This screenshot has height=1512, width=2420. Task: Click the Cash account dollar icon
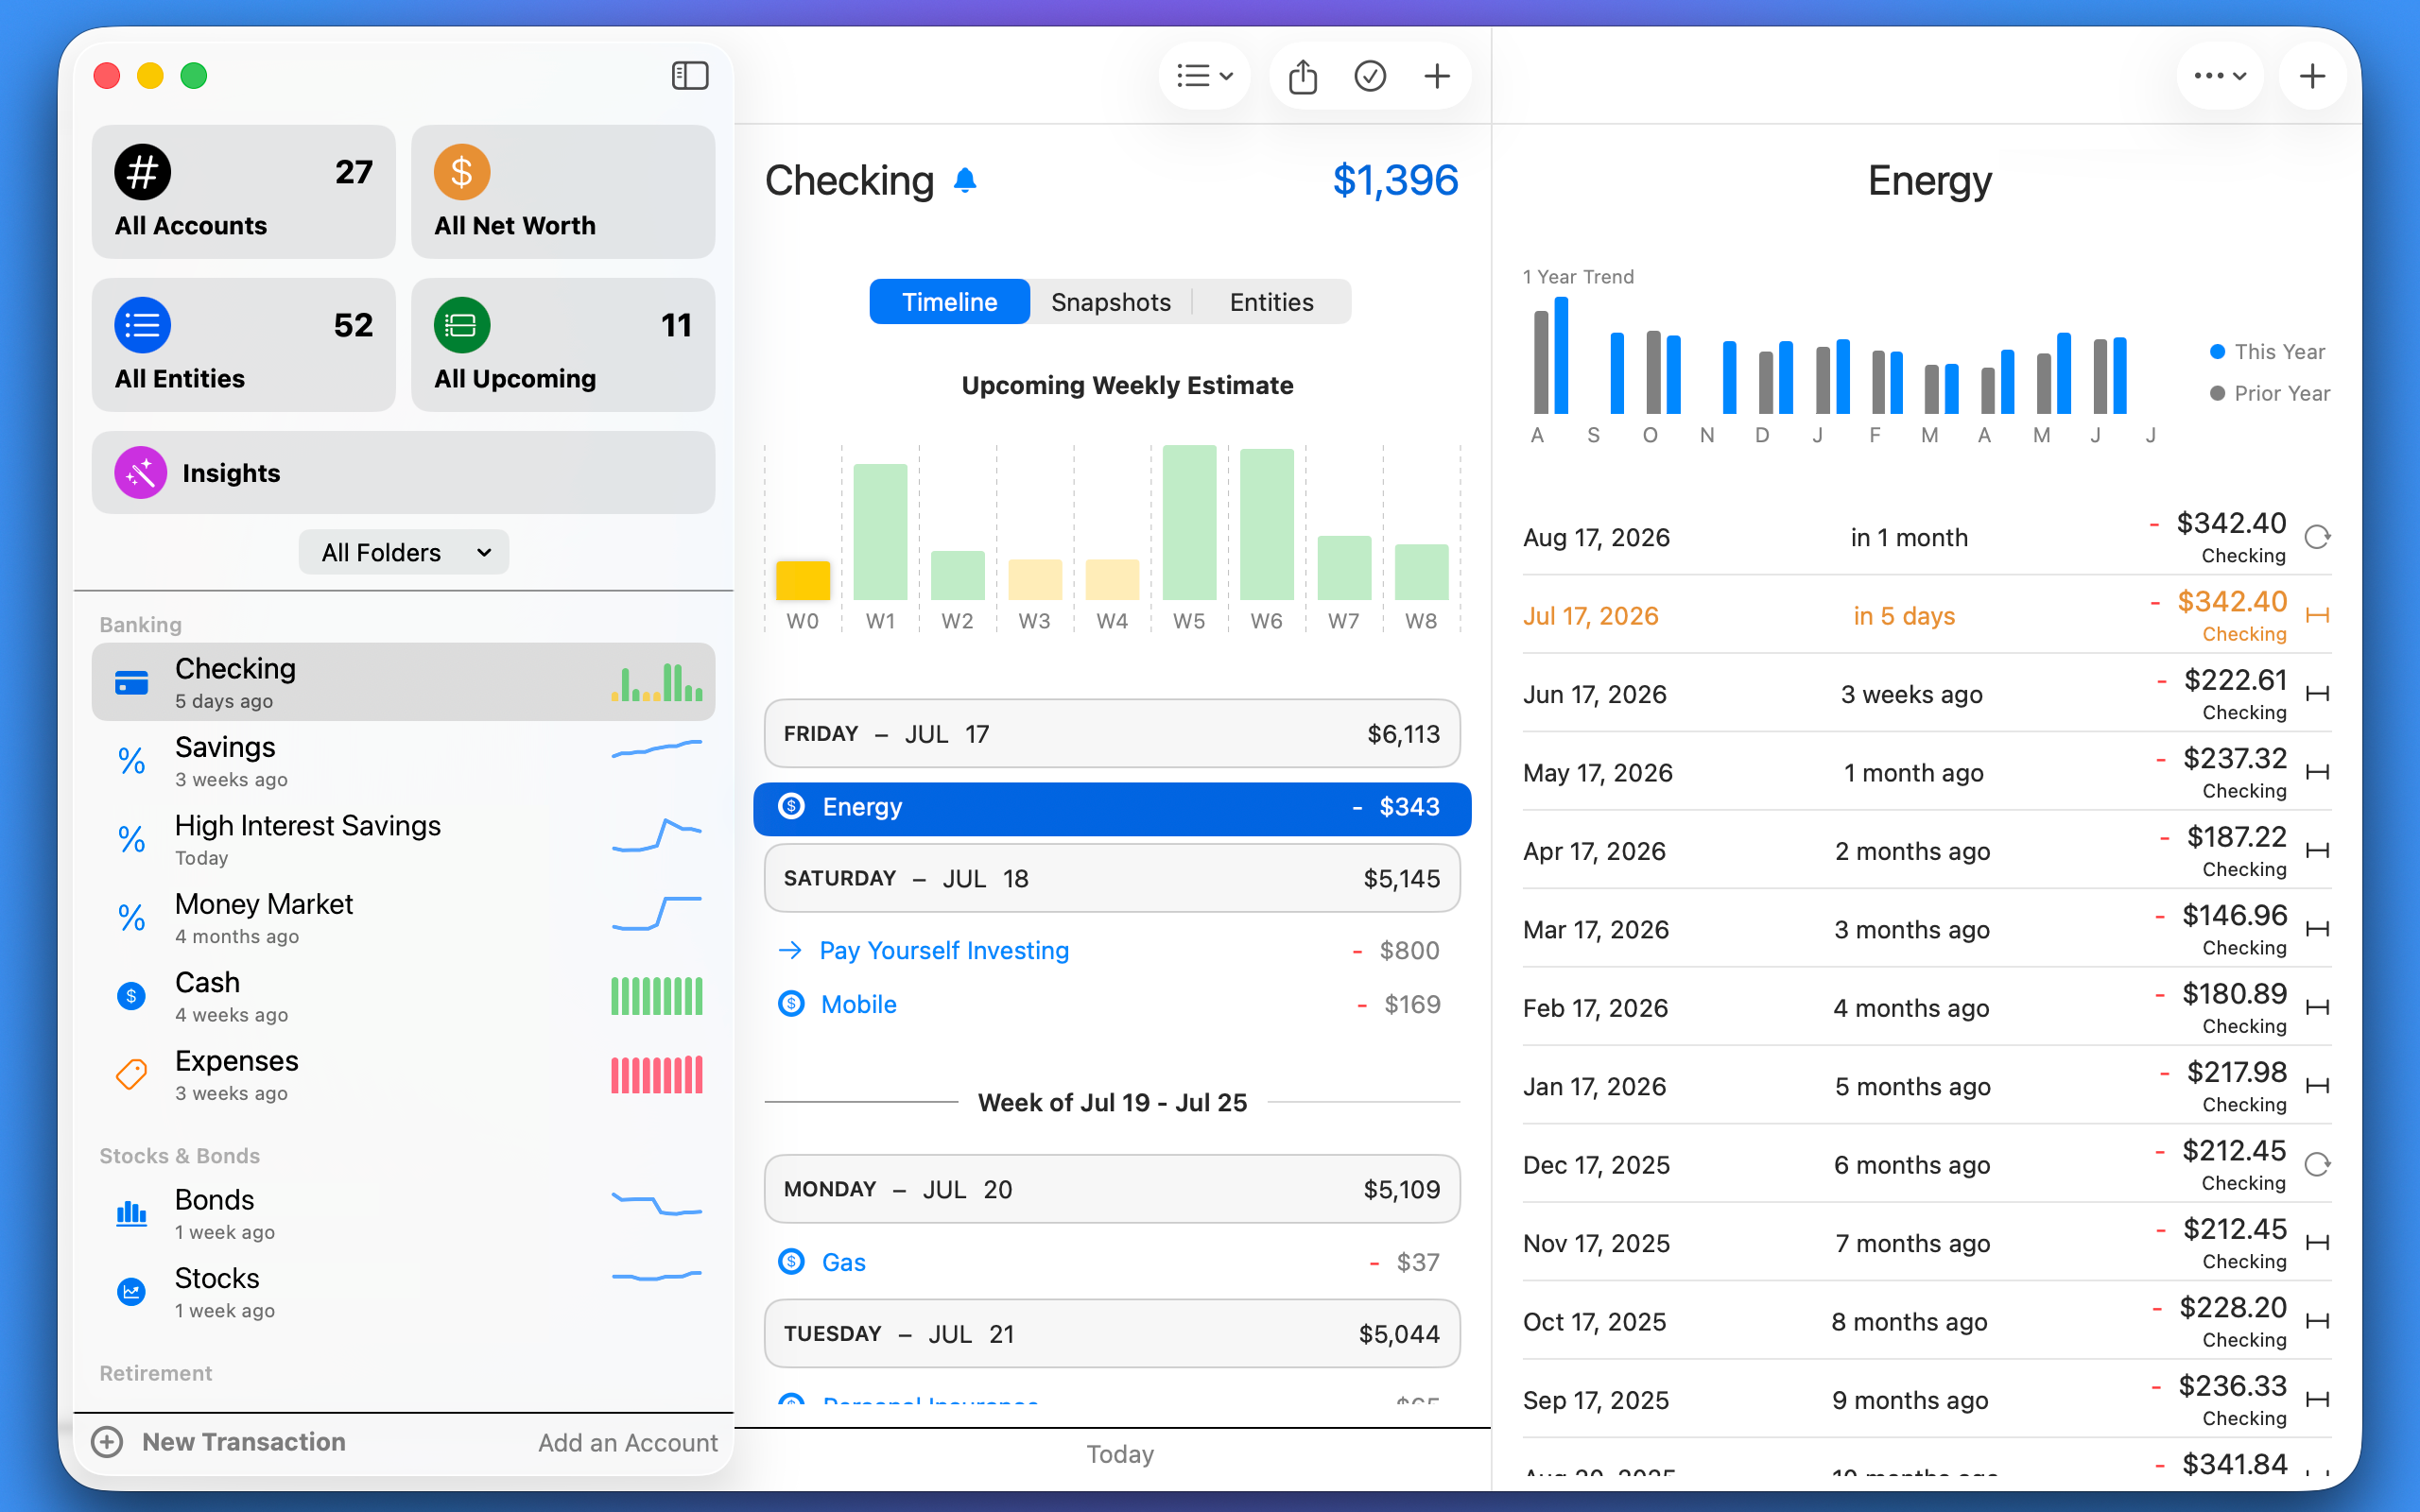click(x=131, y=996)
